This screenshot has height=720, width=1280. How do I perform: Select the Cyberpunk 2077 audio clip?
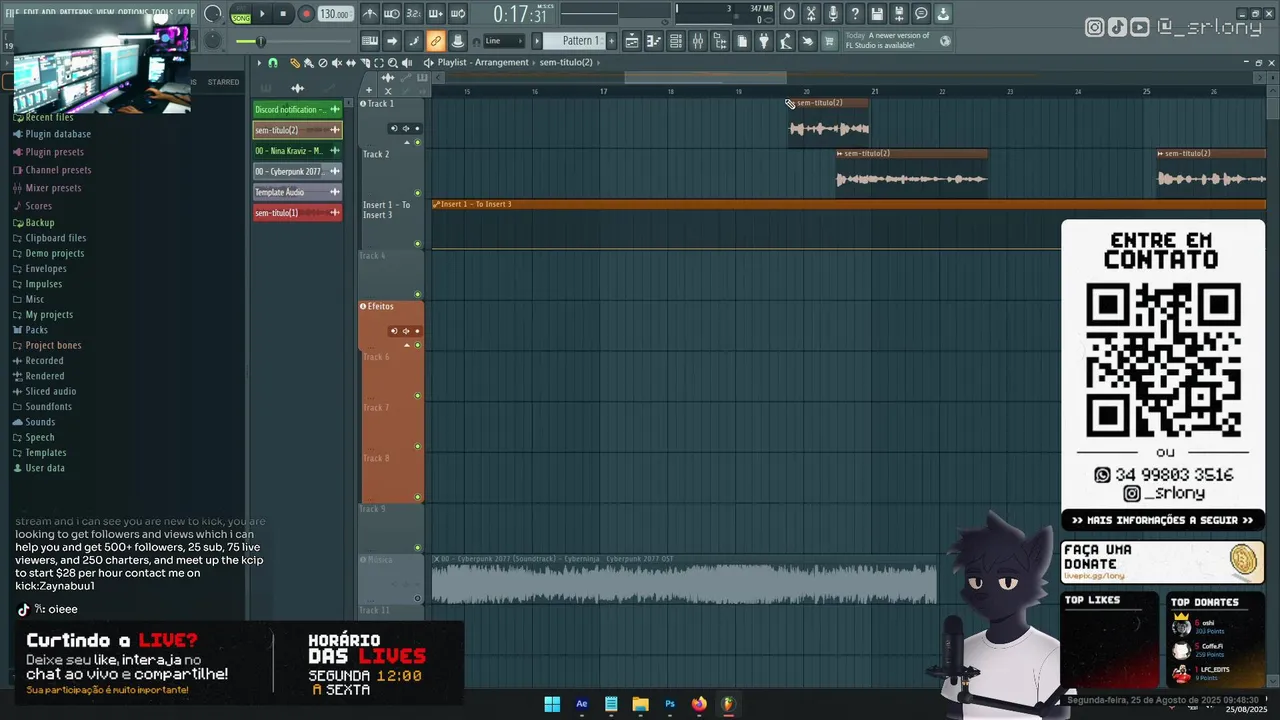684,581
